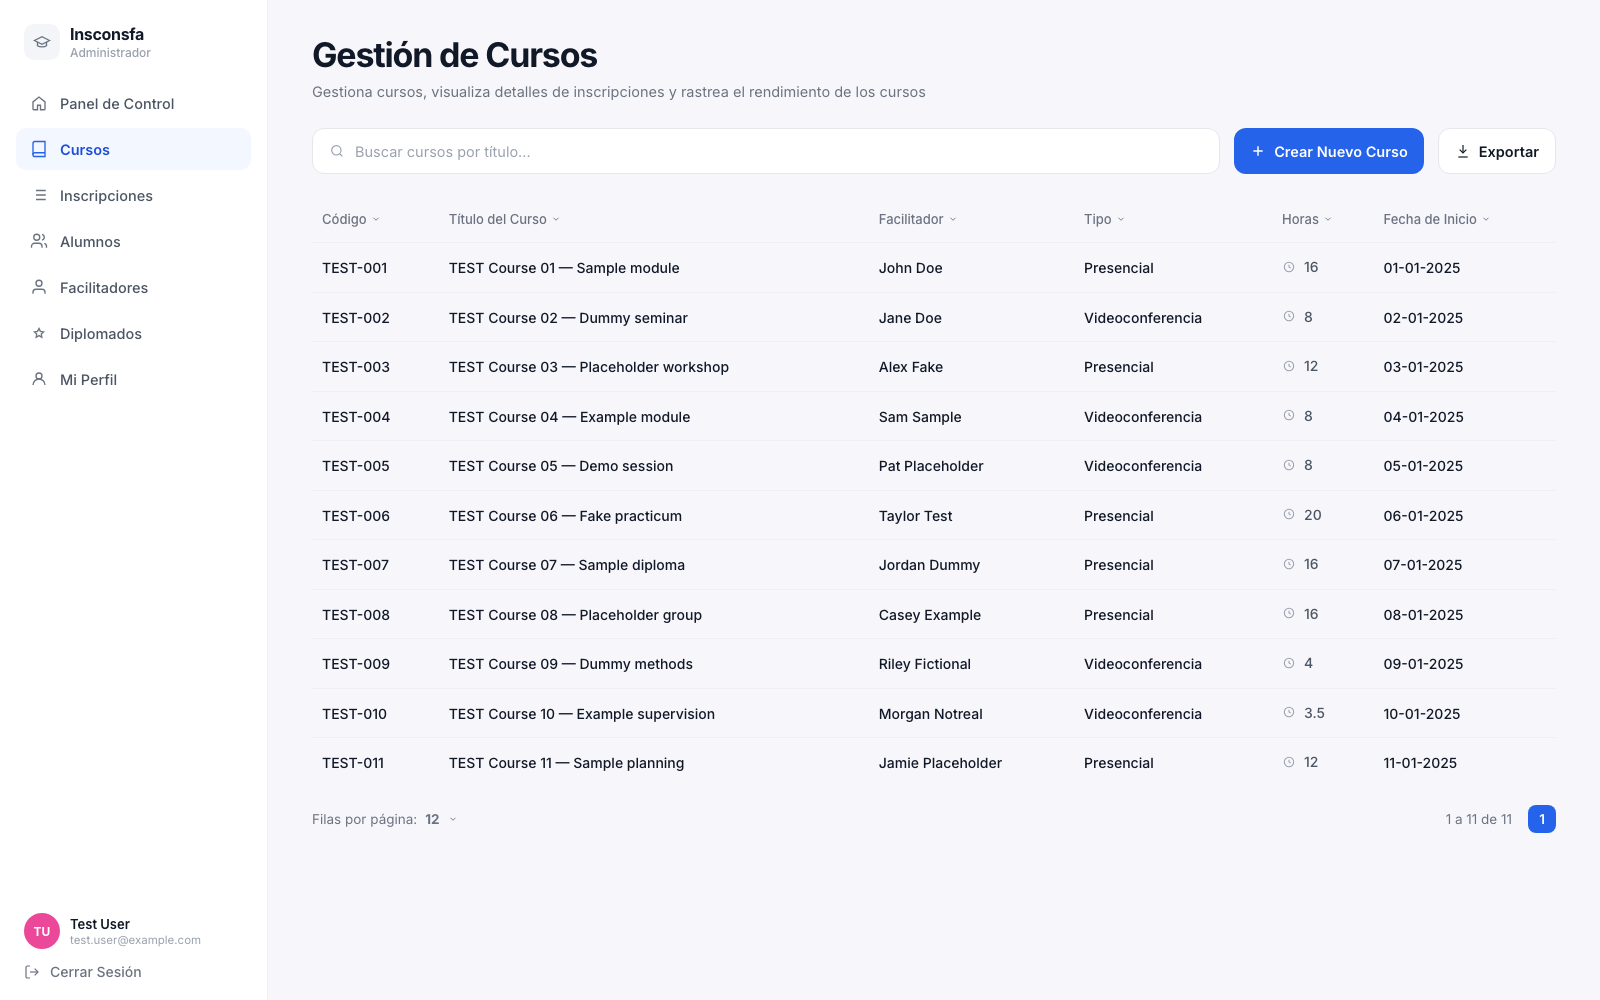The width and height of the screenshot is (1600, 1000).
Task: Click the Panel de Control home icon
Action: 39,104
